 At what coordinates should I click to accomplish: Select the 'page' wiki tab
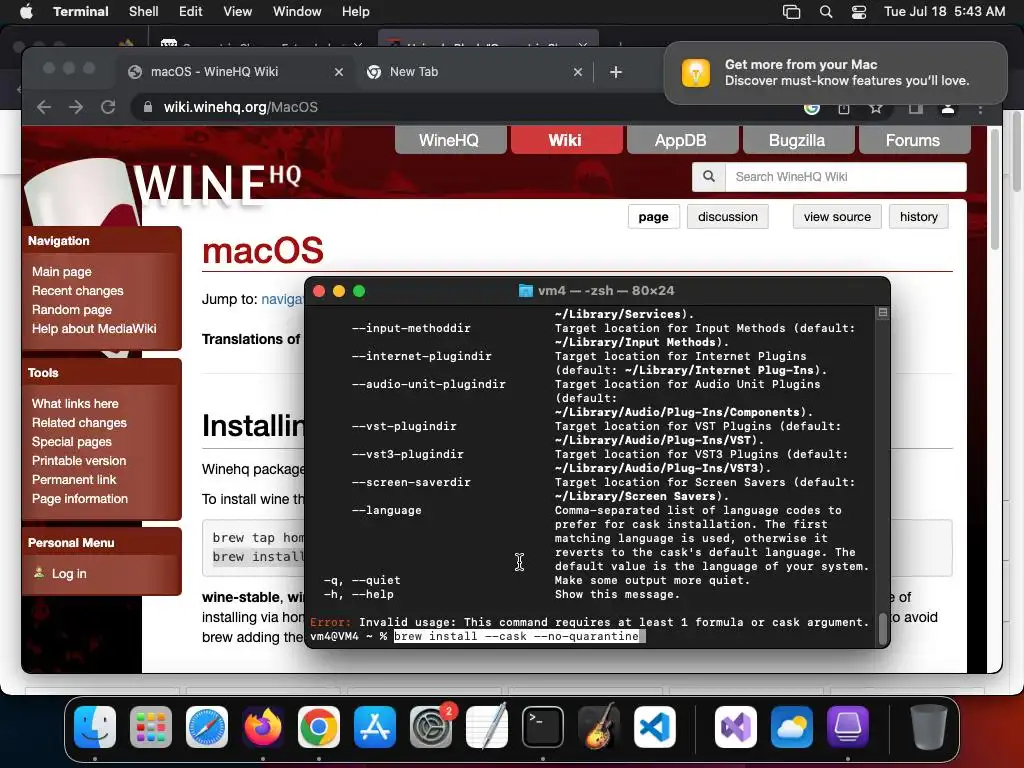pos(654,217)
